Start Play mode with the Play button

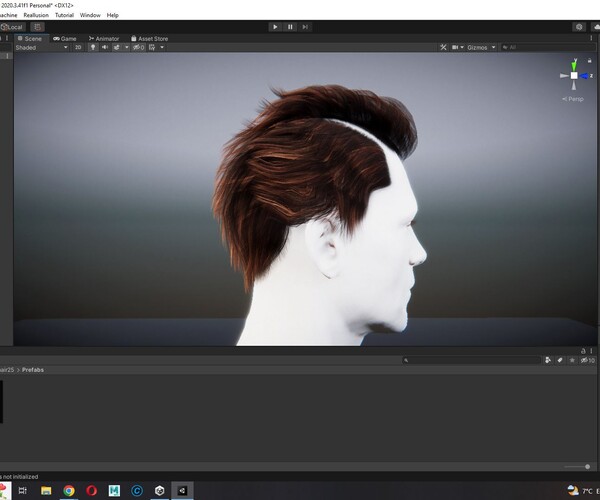pos(275,27)
